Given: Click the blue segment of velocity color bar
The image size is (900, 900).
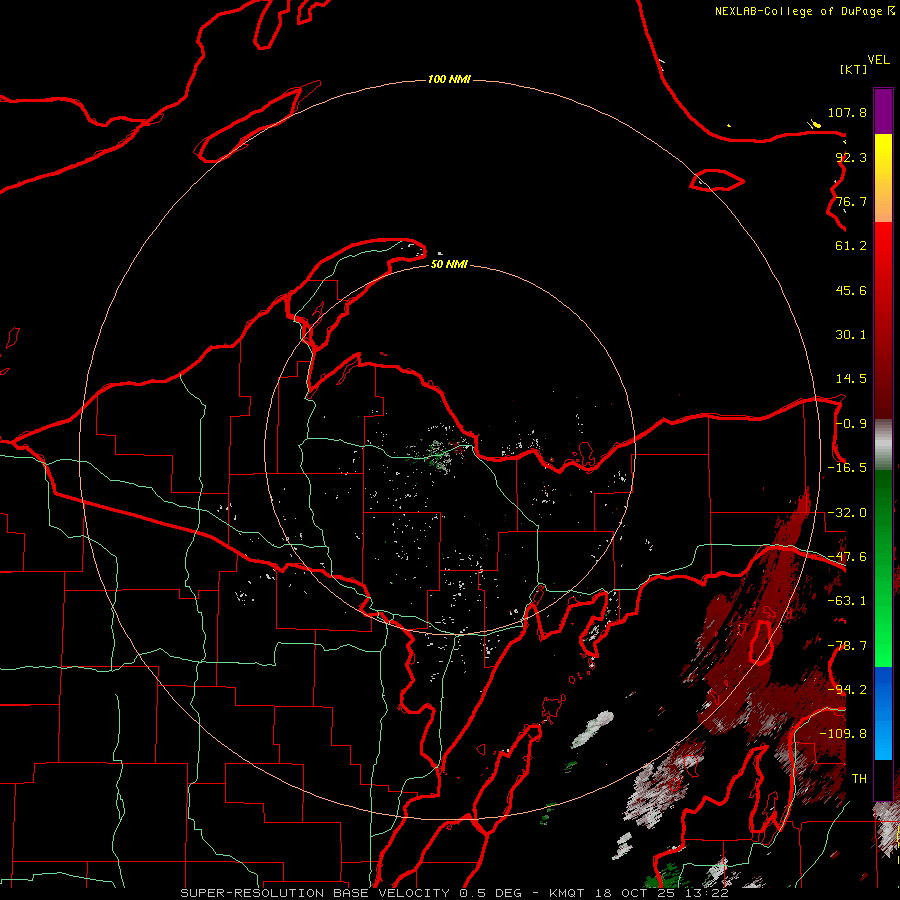Looking at the screenshot, I should (883, 713).
